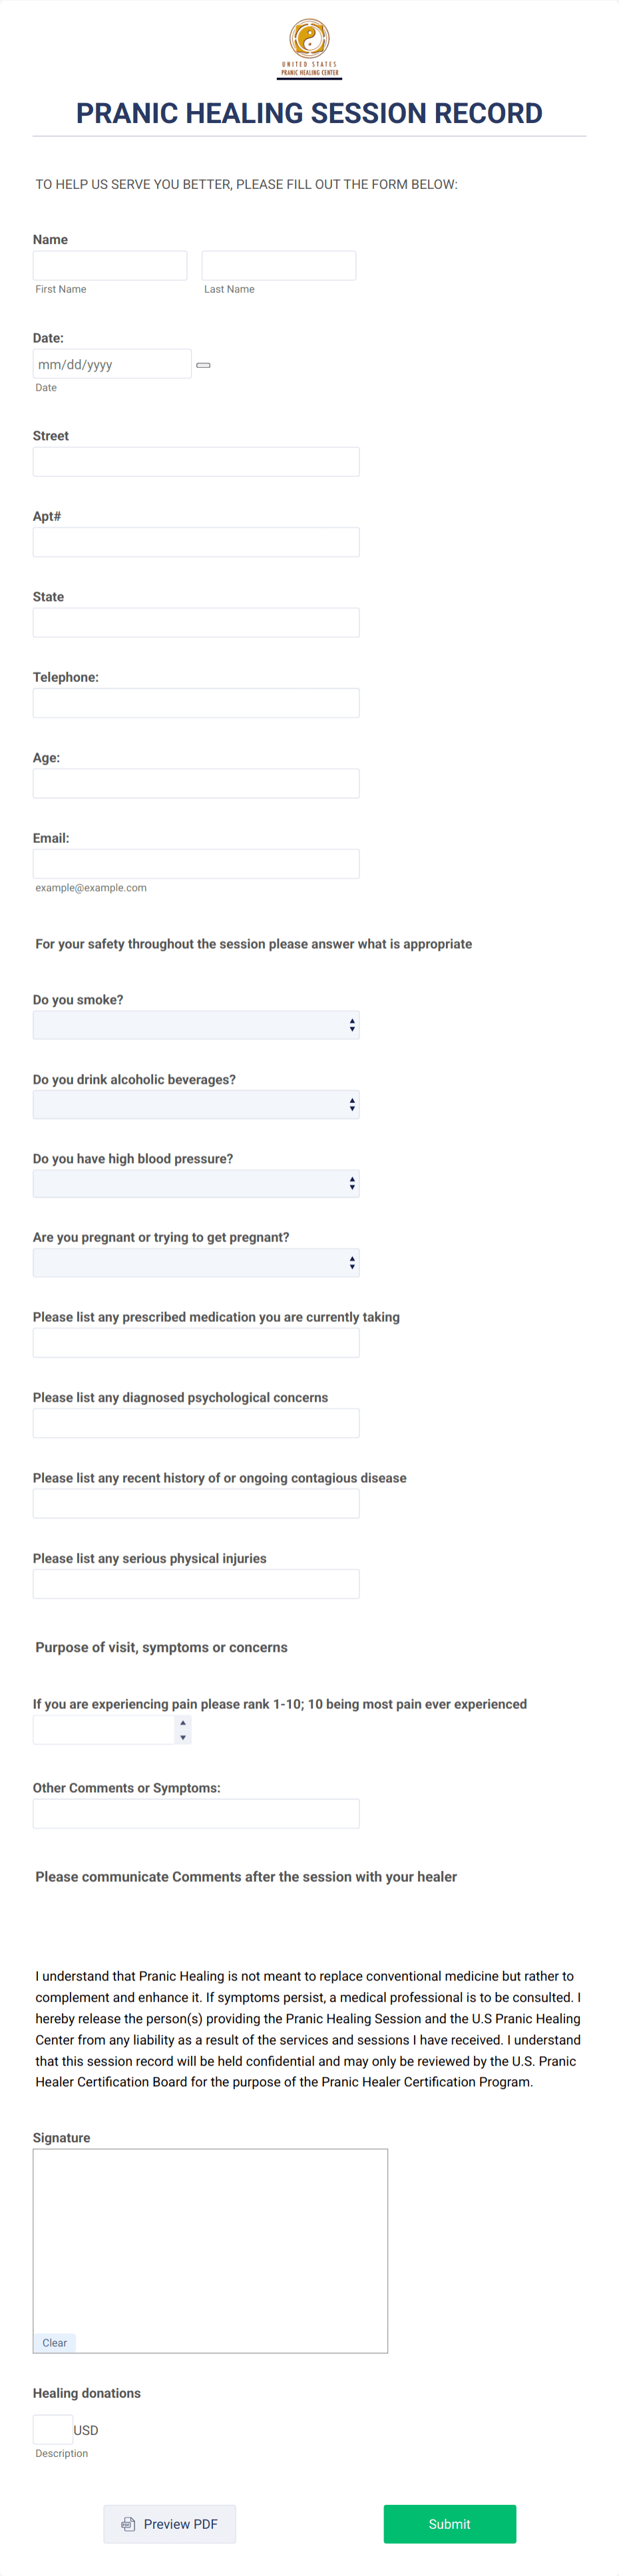Open the alcoholic beverages dropdown
This screenshot has width=619, height=2576.
coord(196,1104)
